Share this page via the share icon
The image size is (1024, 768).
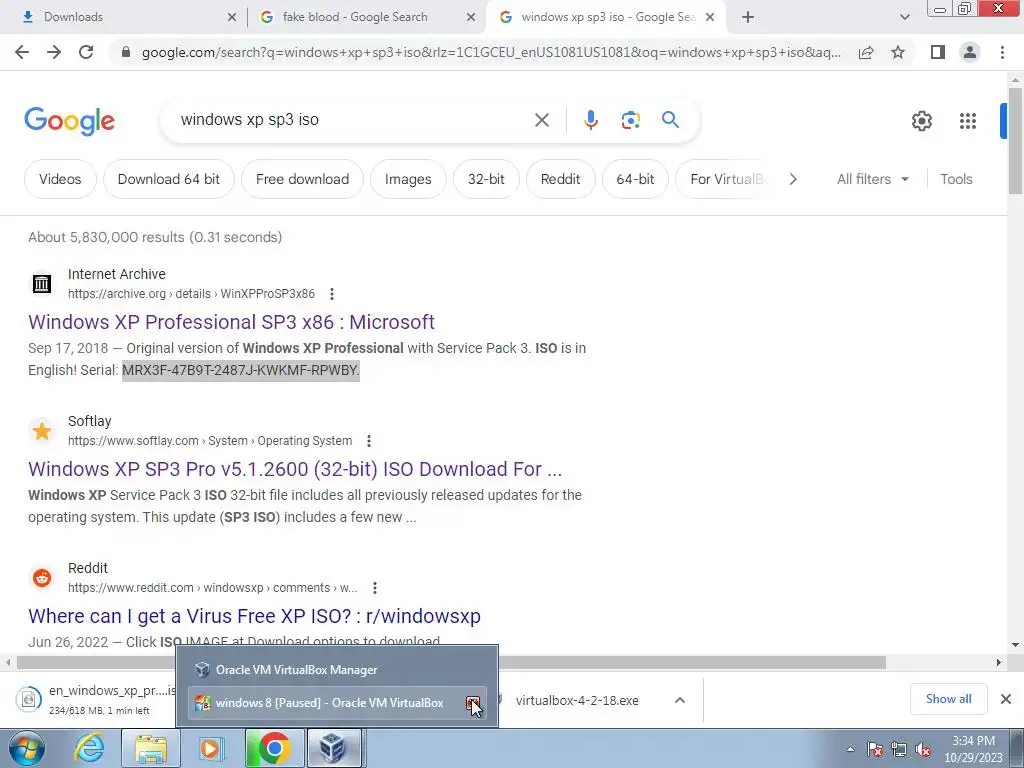866,52
